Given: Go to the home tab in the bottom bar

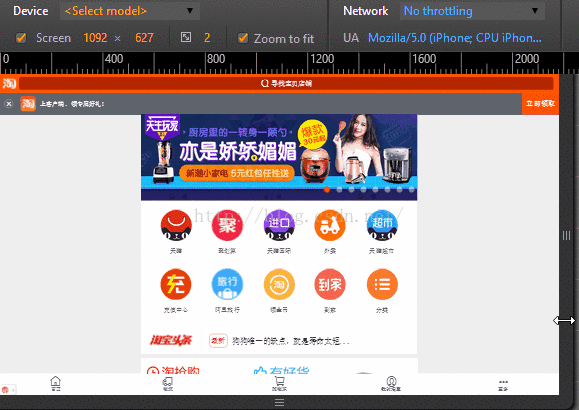Looking at the screenshot, I should point(55,383).
